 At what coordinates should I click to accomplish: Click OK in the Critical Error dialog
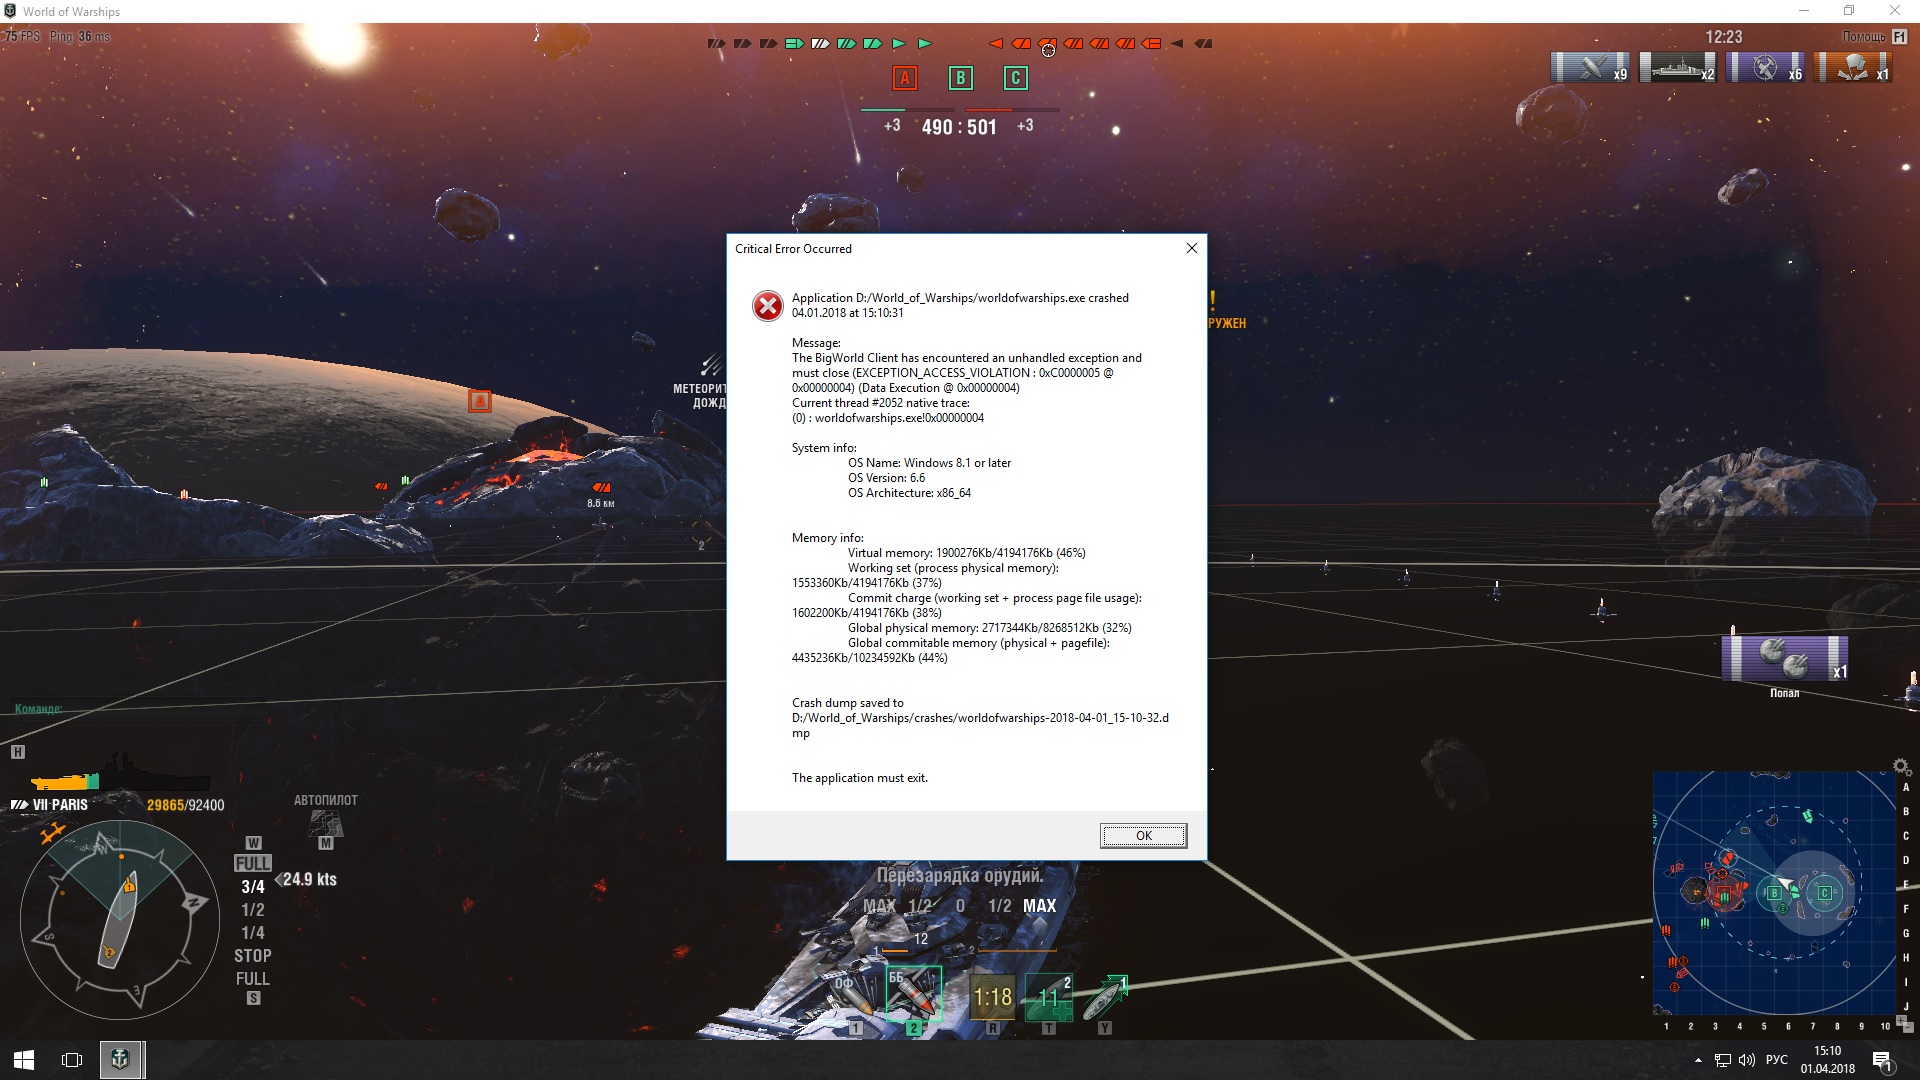(x=1143, y=836)
